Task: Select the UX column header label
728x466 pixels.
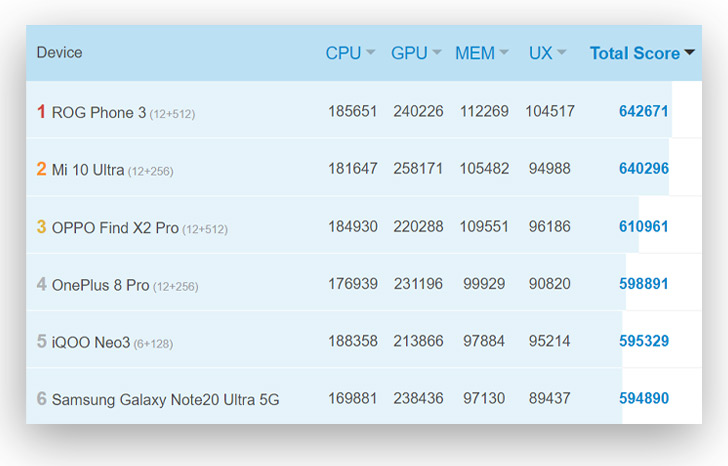Action: tap(540, 53)
